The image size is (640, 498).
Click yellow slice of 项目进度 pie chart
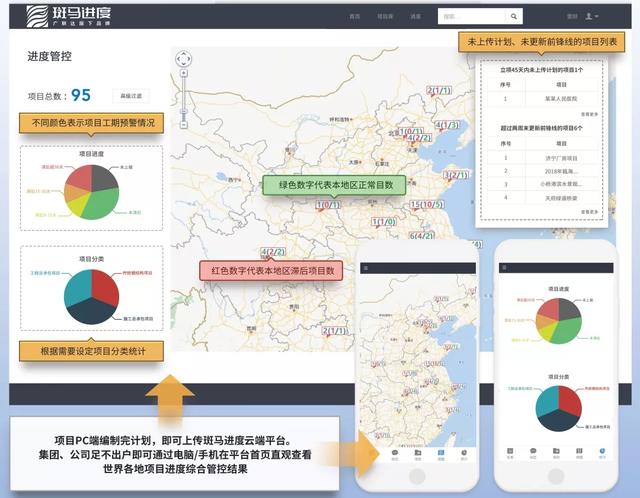point(80,206)
